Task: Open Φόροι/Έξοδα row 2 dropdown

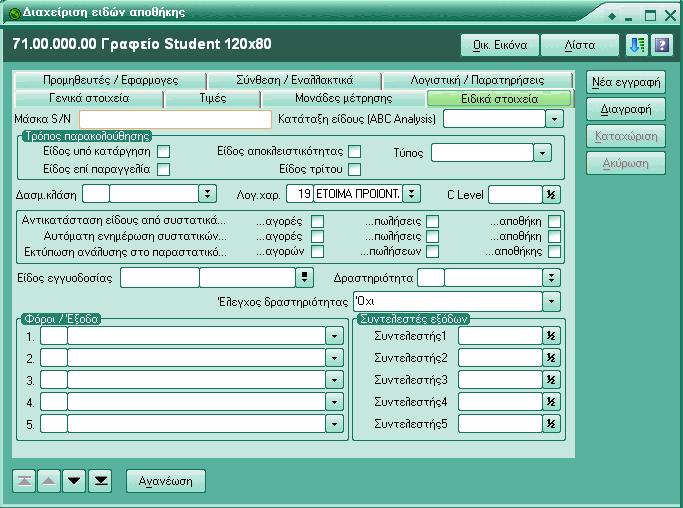Action: pyautogui.click(x=334, y=358)
